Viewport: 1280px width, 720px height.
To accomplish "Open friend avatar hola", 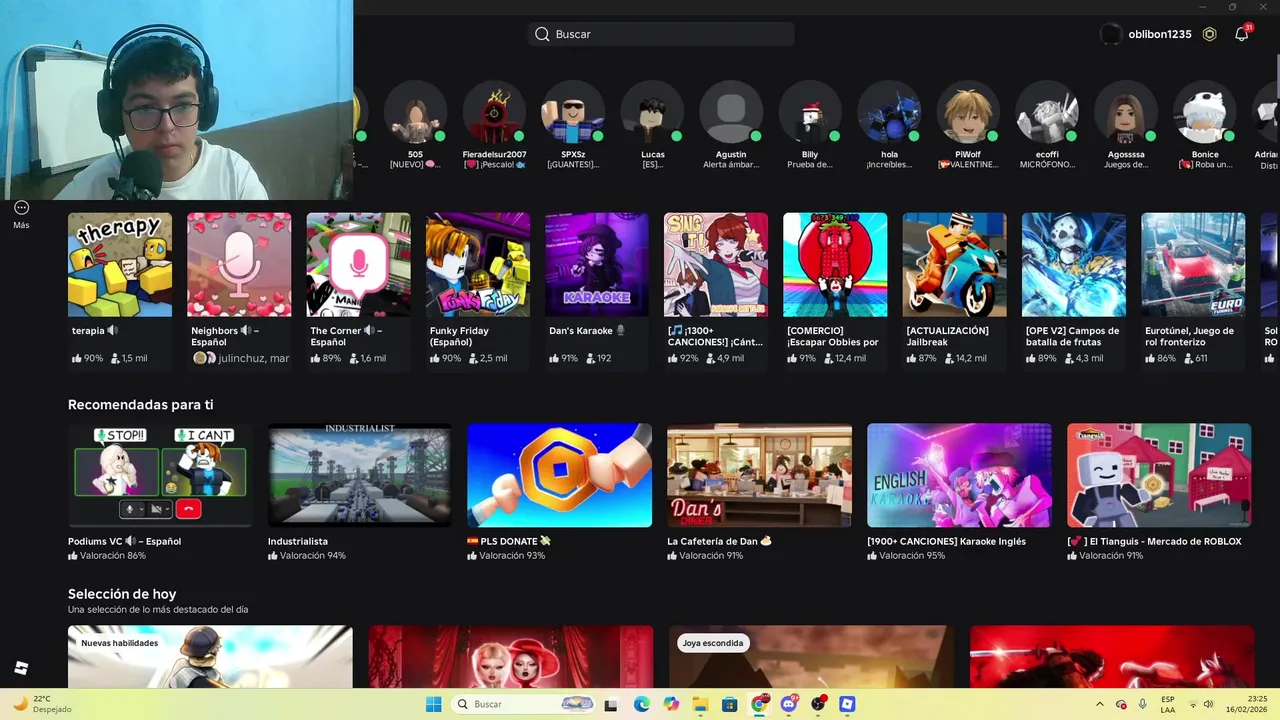I will [x=889, y=112].
